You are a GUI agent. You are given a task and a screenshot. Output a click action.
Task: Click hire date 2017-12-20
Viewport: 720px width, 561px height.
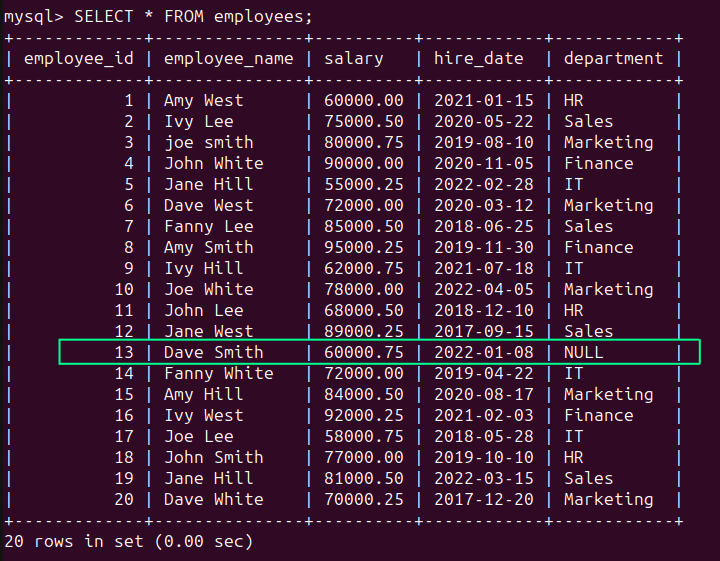[483, 499]
